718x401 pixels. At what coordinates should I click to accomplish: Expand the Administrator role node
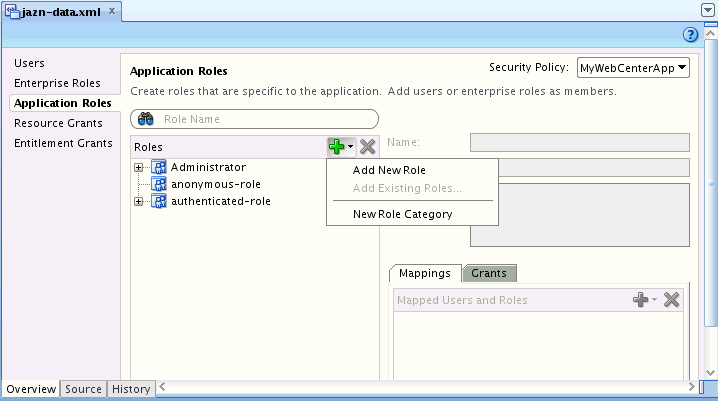point(138,168)
